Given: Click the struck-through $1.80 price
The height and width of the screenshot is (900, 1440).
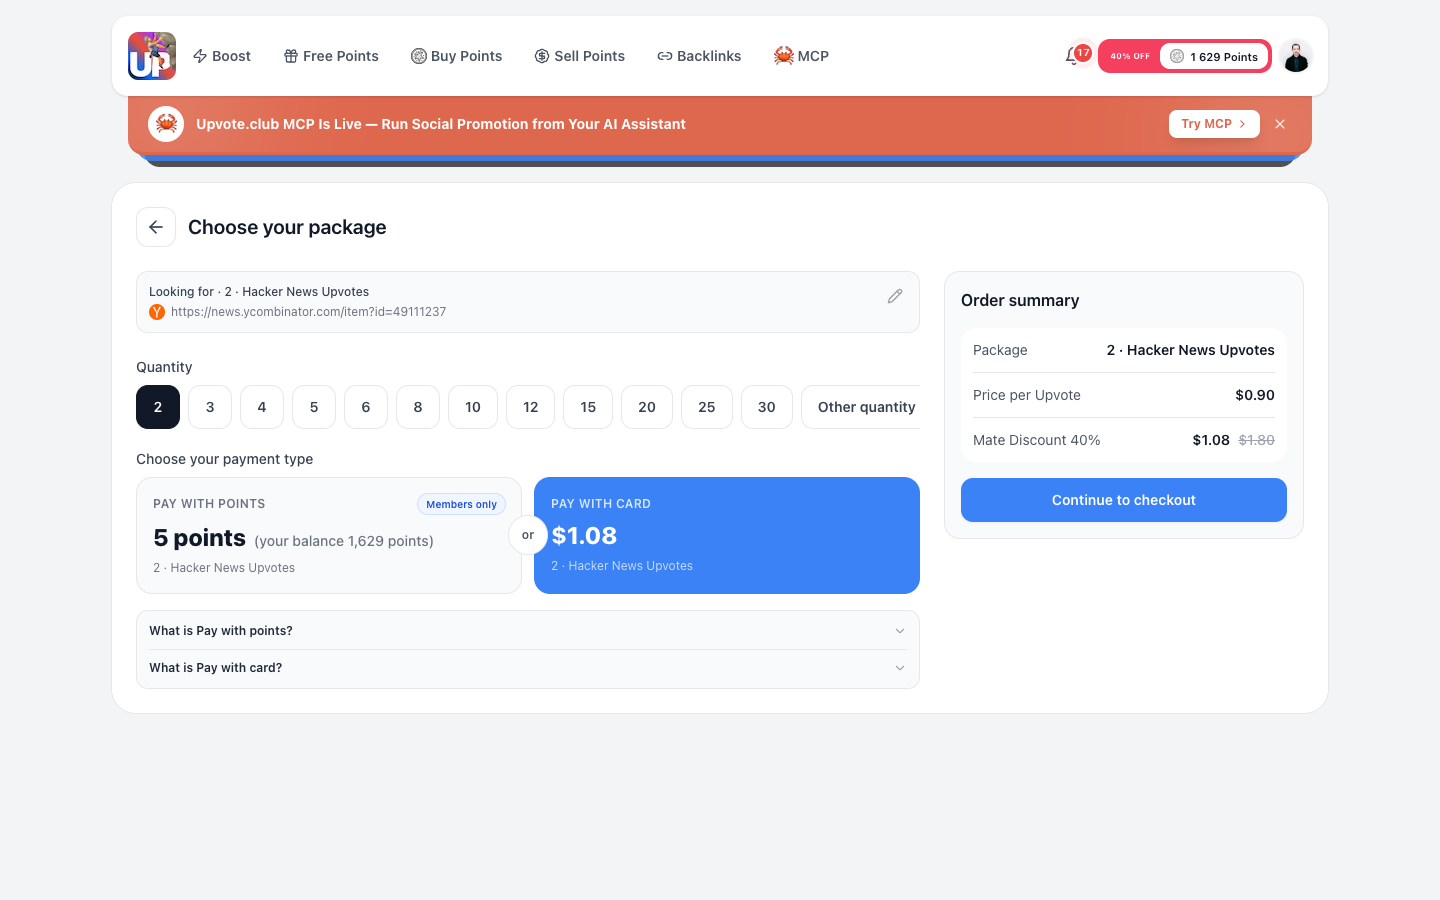Looking at the screenshot, I should (x=1257, y=440).
